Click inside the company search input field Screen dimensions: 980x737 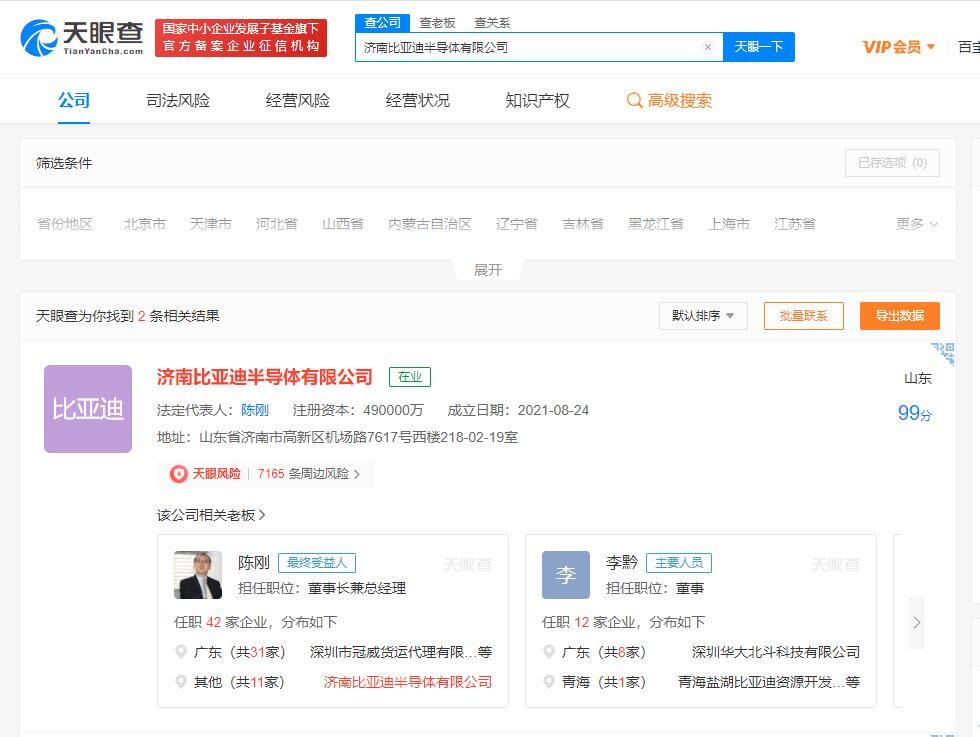[x=530, y=47]
